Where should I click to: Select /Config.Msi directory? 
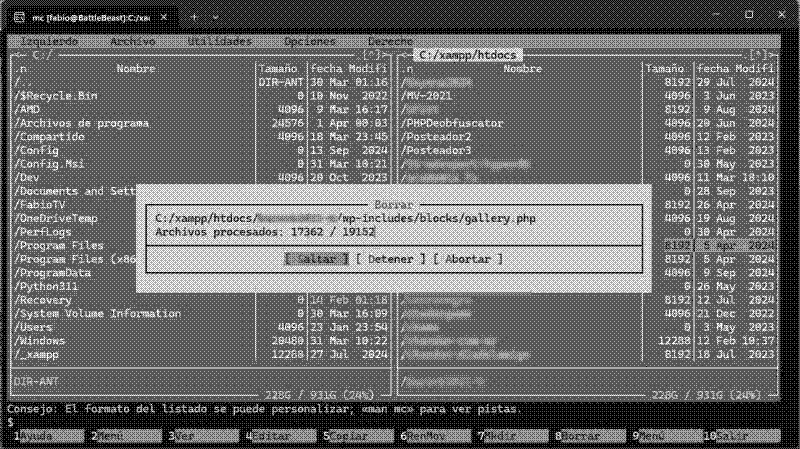pyautogui.click(x=49, y=164)
